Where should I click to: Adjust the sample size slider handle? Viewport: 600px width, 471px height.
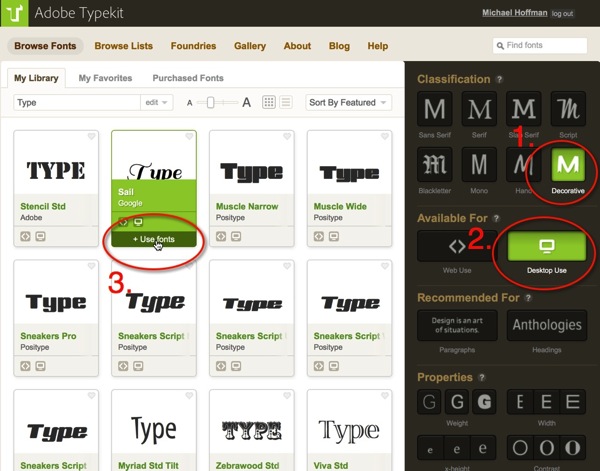pyautogui.click(x=210, y=103)
